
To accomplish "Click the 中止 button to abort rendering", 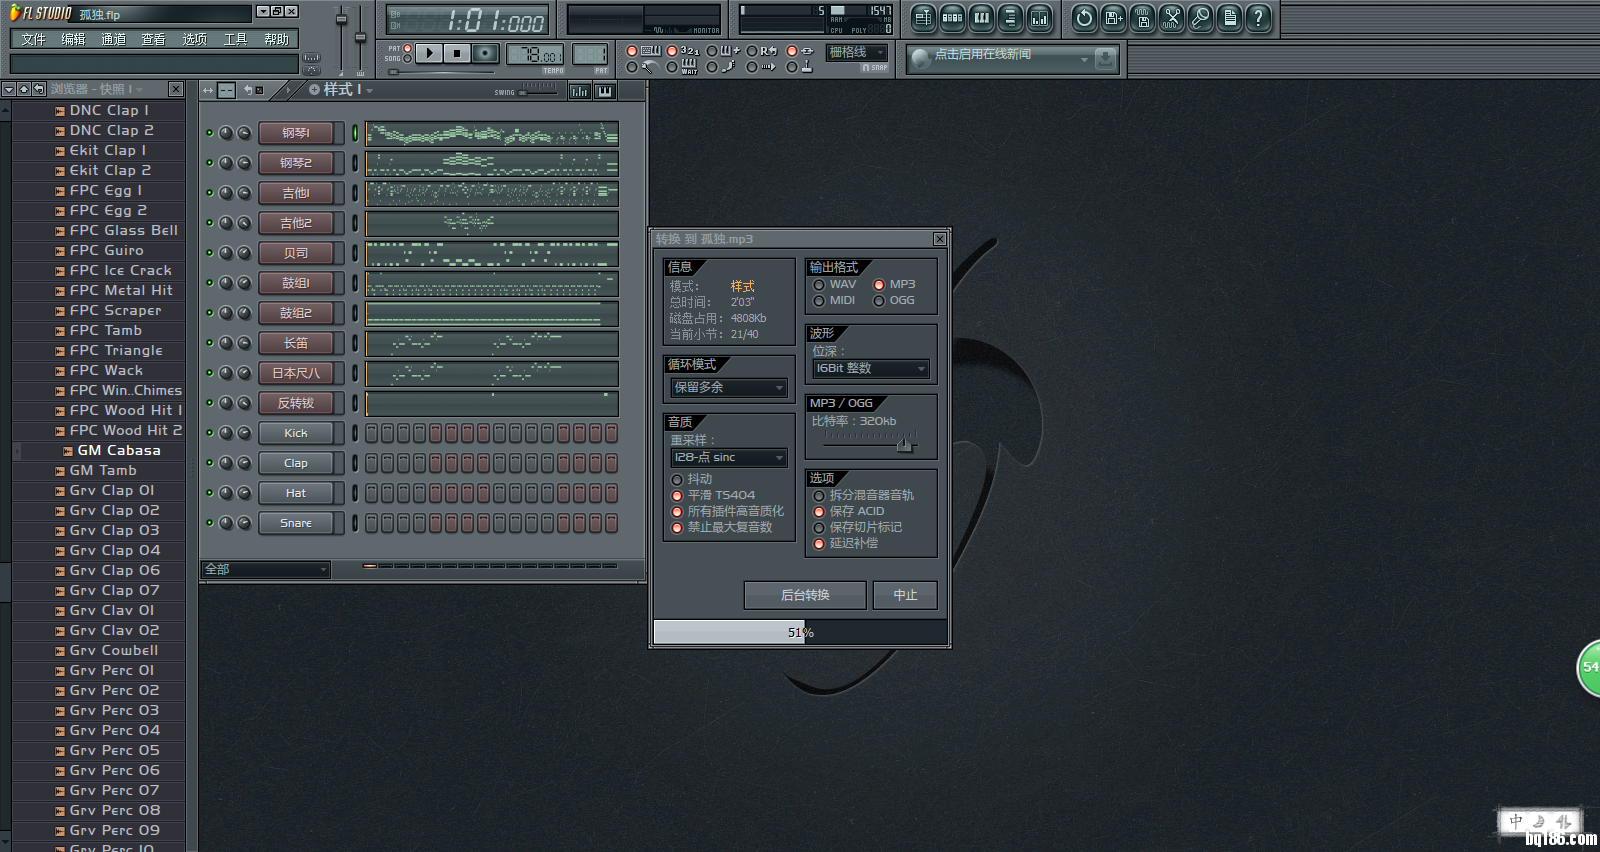I will pos(905,595).
